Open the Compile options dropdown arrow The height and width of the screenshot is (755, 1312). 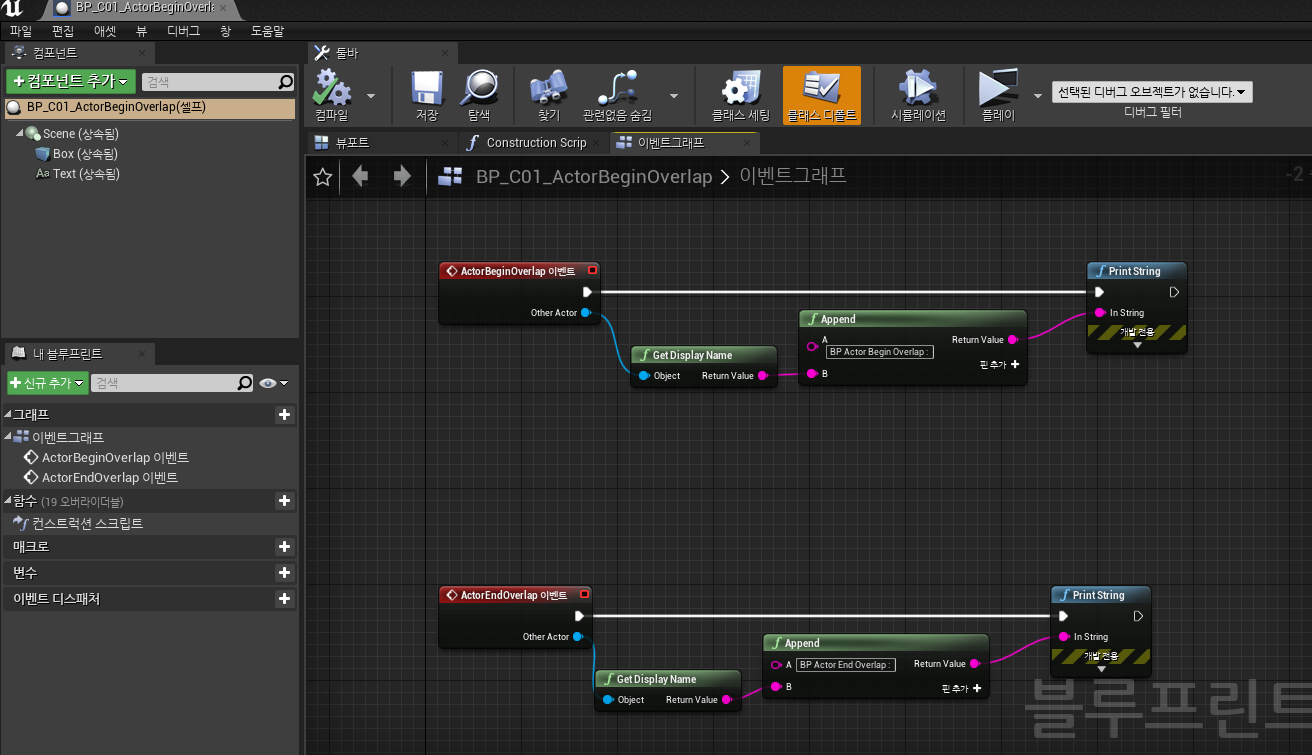371,96
